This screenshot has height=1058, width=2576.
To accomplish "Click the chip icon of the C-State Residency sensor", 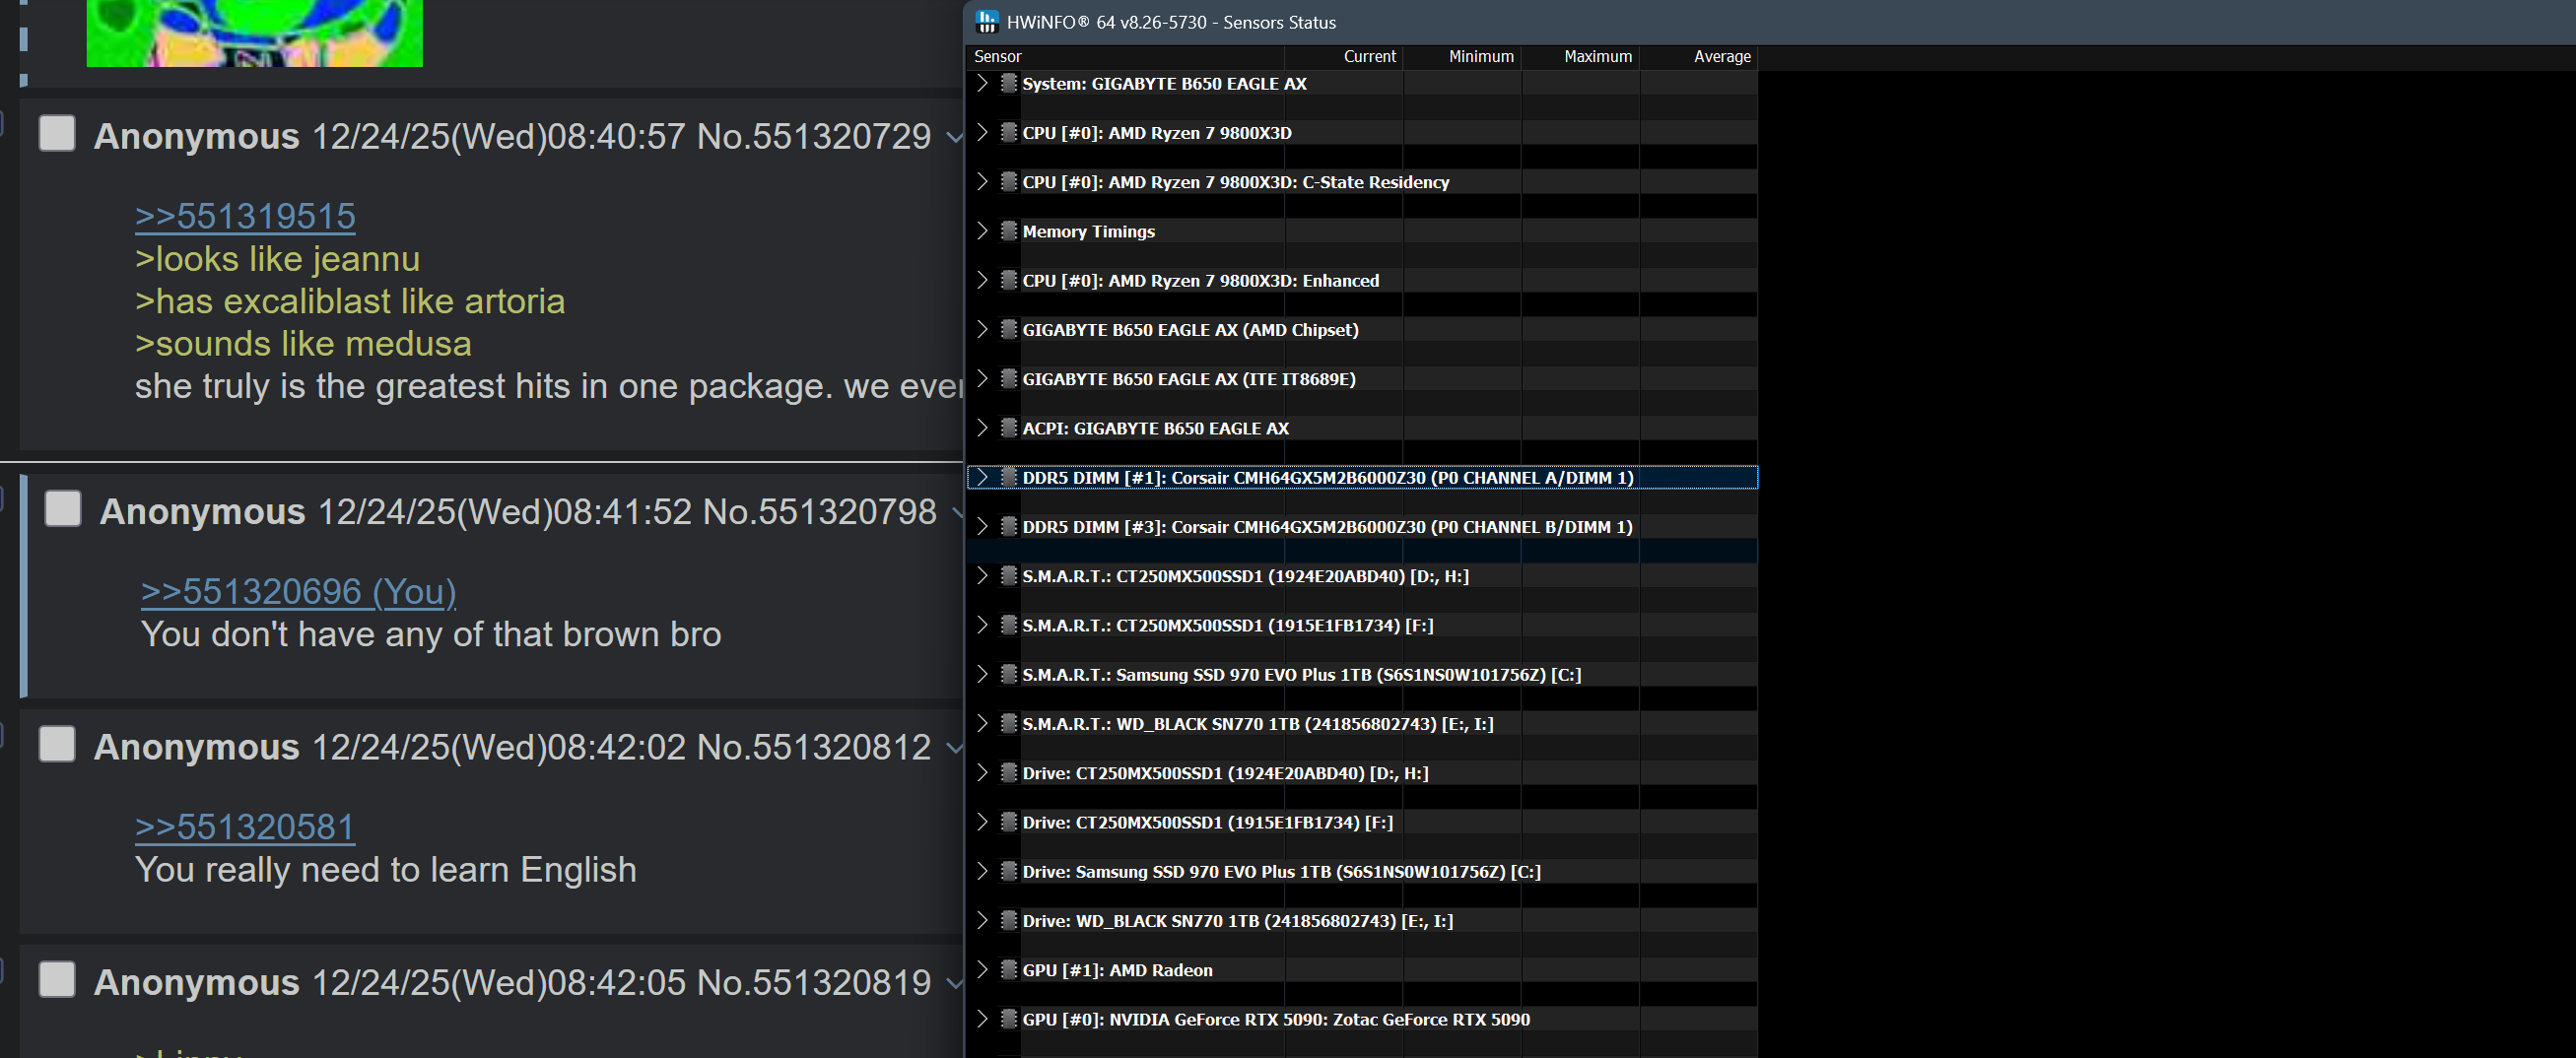I will coord(1009,181).
